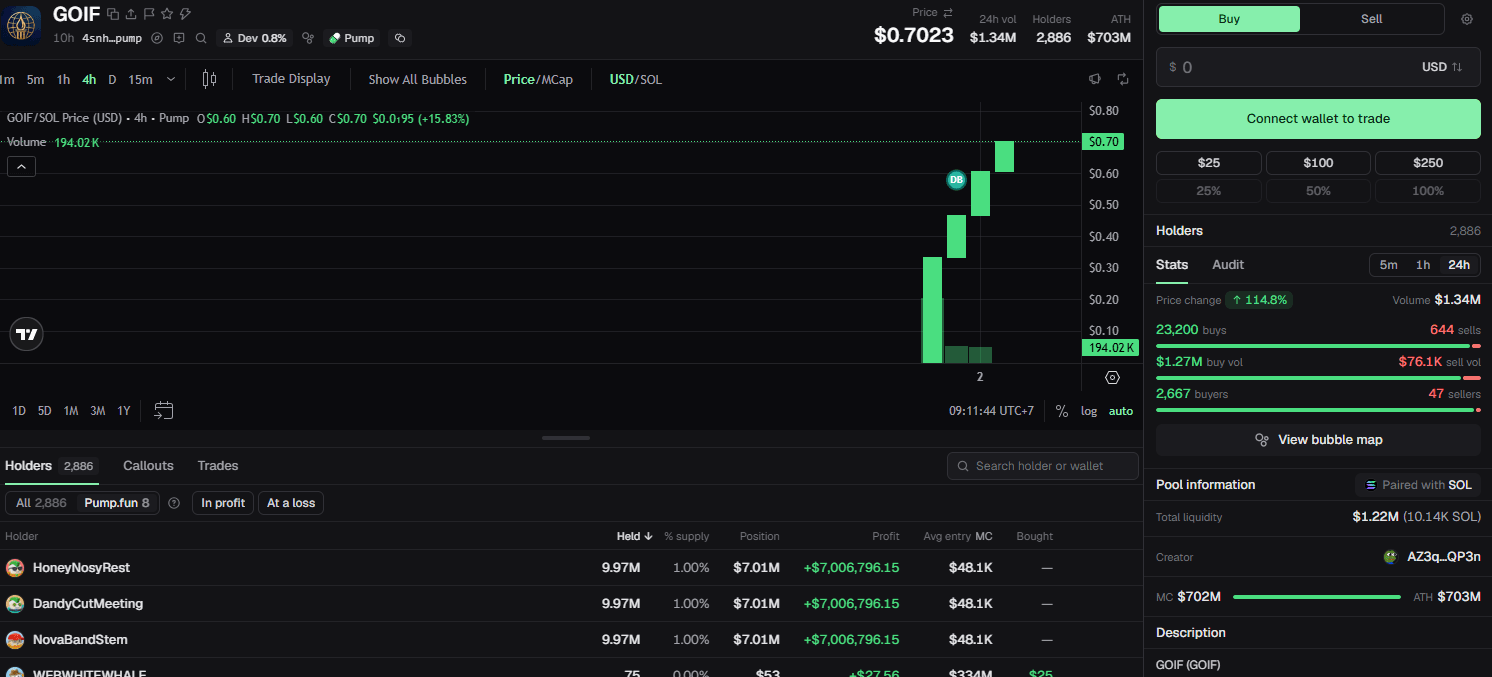Screen dimensions: 1492x677
Task: Choose the $100 quick amount
Action: tap(1318, 163)
